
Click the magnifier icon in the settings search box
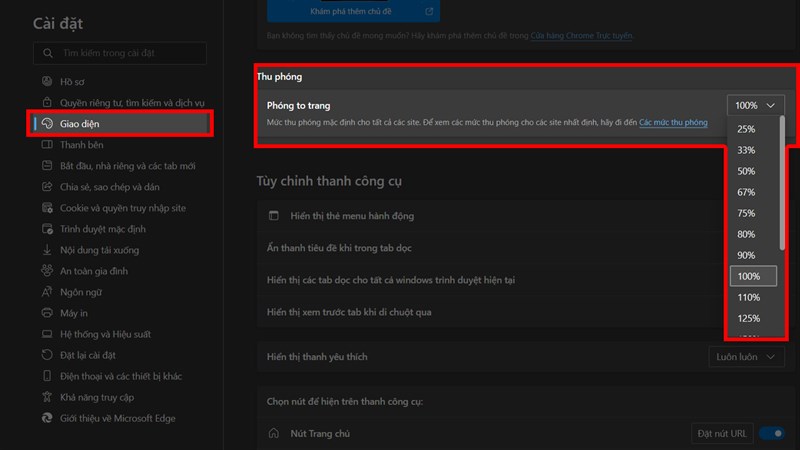[x=48, y=53]
